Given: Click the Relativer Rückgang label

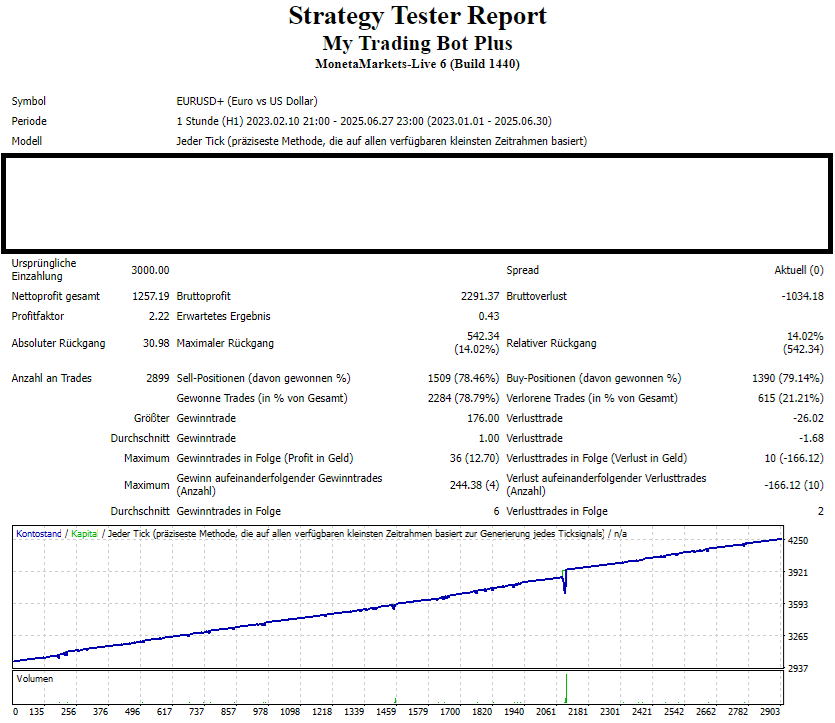Looking at the screenshot, I should point(551,343).
